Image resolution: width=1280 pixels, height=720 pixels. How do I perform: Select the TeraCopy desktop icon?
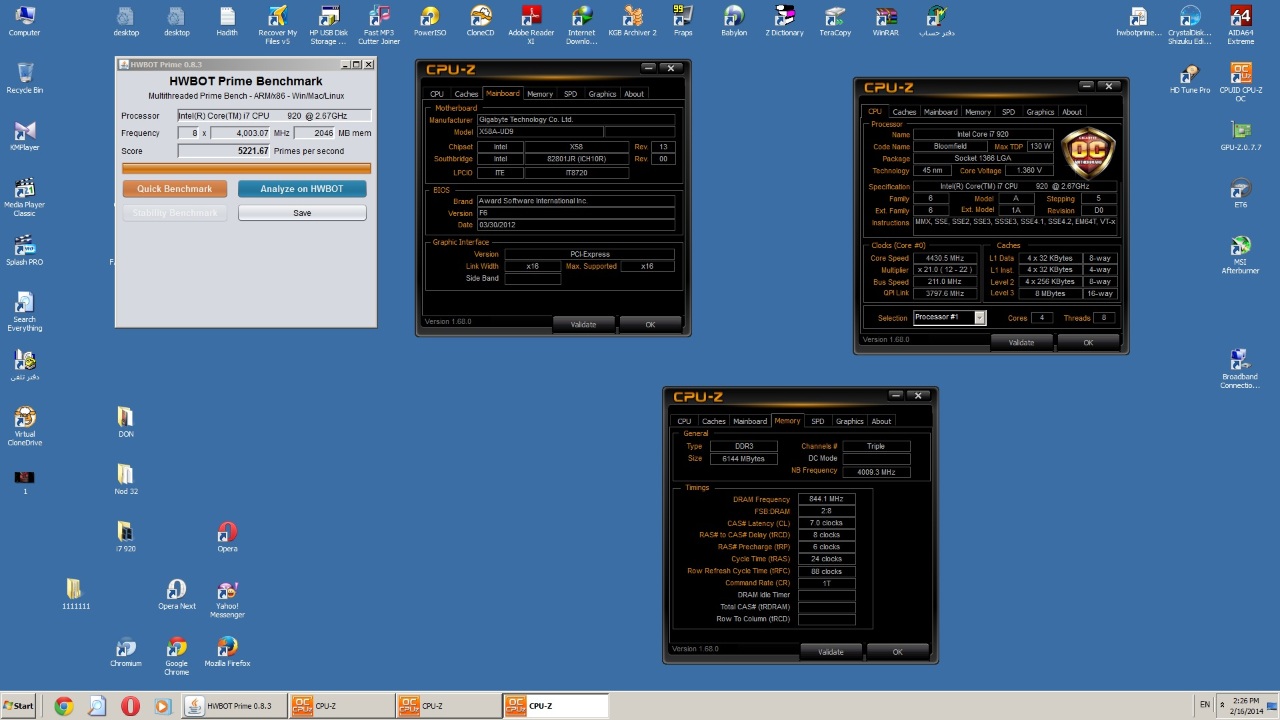[835, 21]
